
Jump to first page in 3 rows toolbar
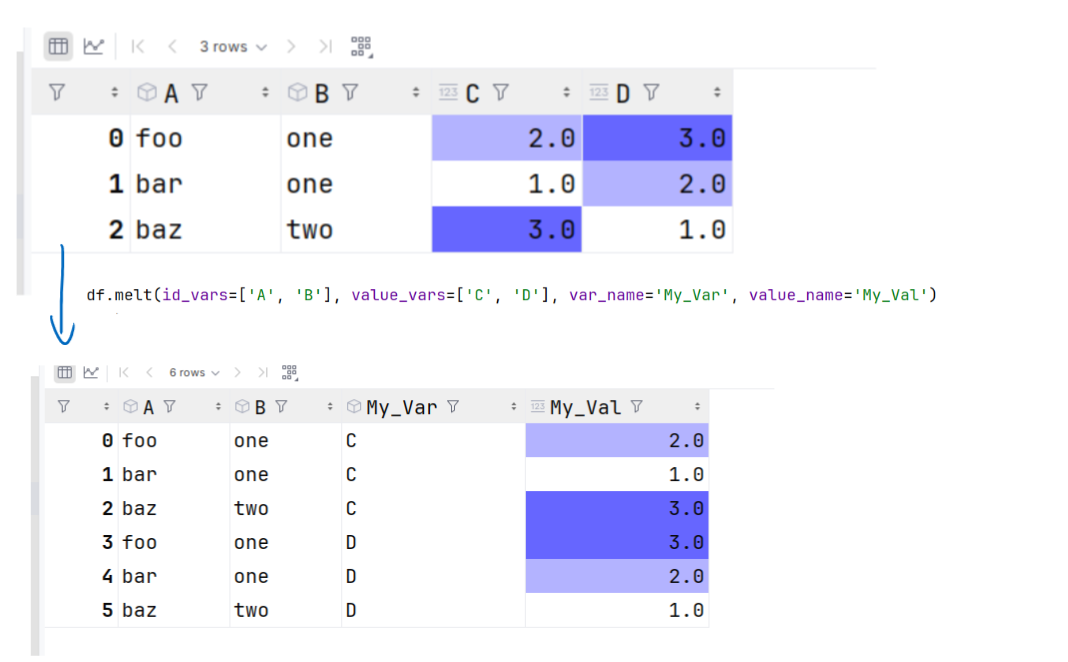click(x=138, y=46)
